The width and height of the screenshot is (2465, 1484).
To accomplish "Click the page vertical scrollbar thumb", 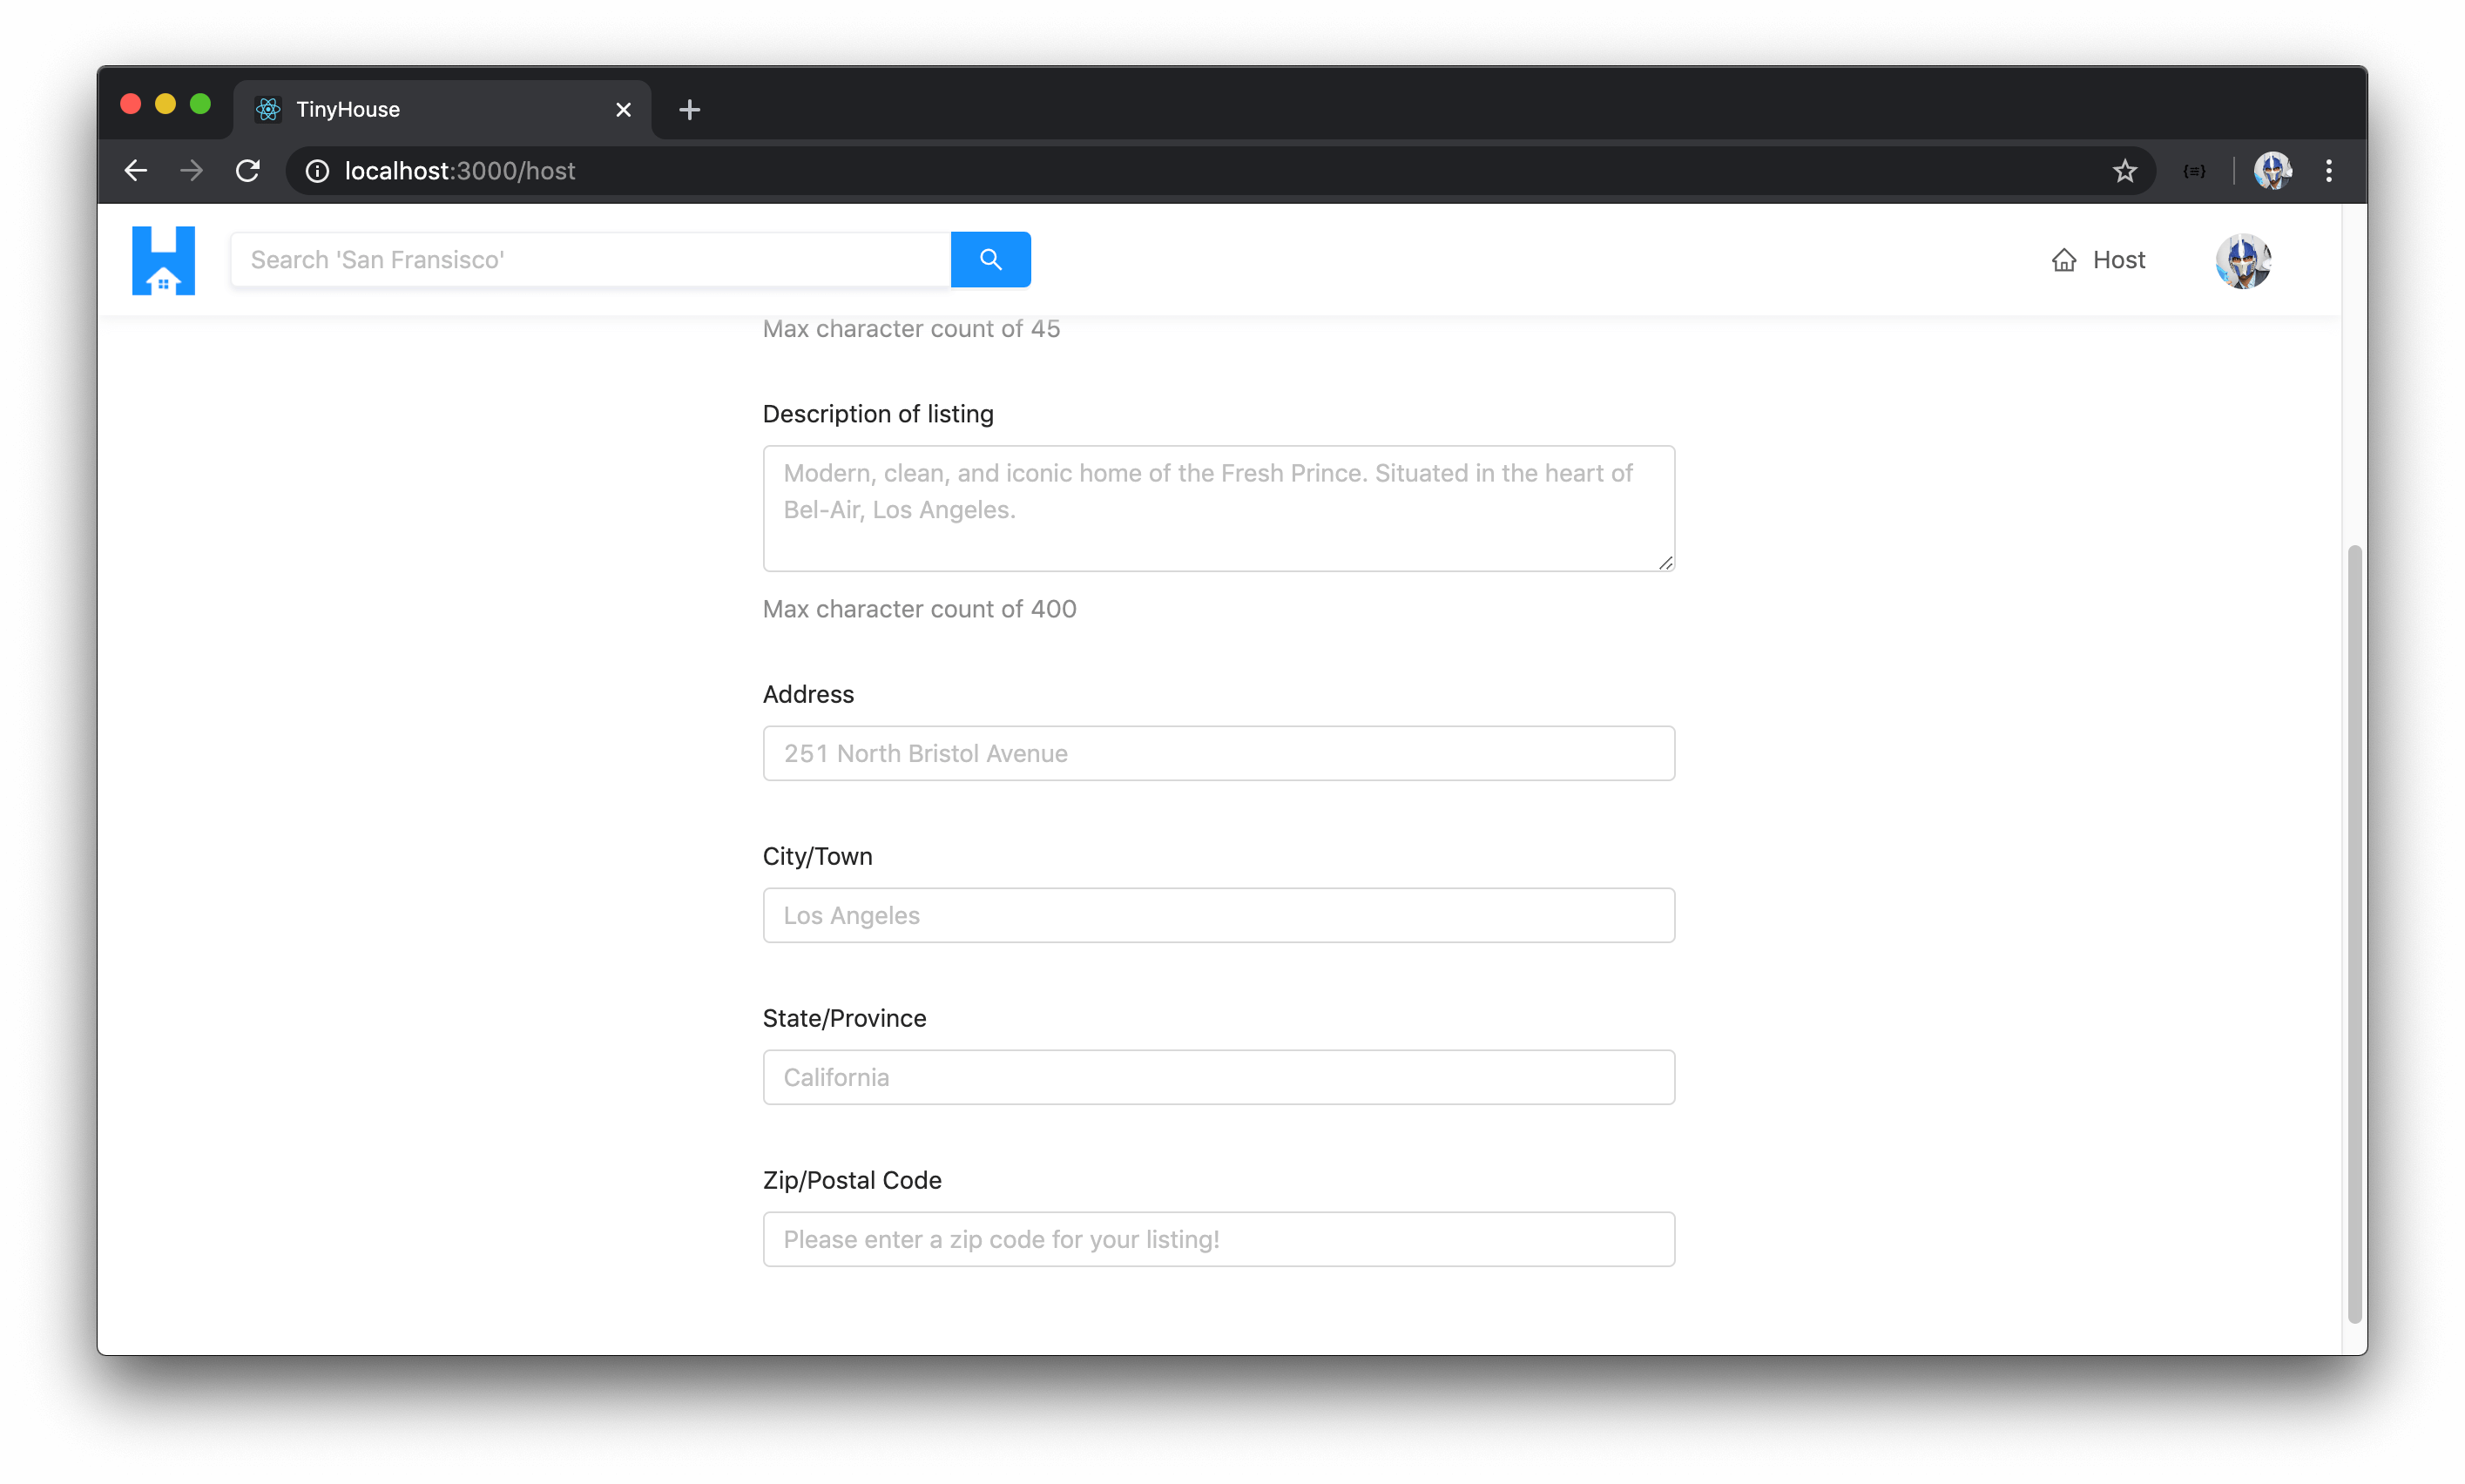I will [2354, 935].
